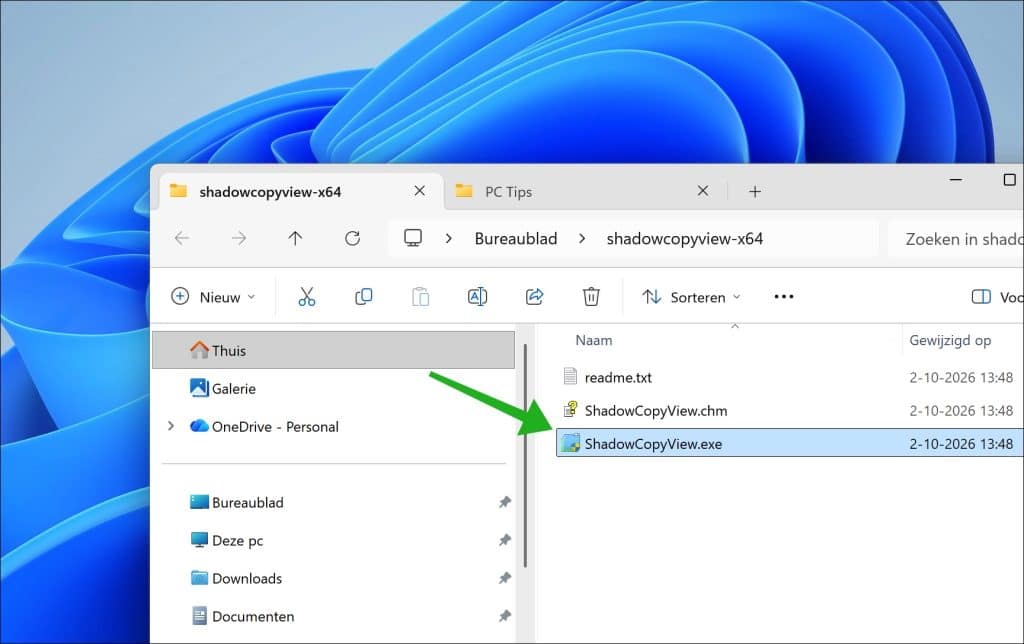The image size is (1024, 644).
Task: Unpin Documenten from quick access
Action: coord(504,615)
